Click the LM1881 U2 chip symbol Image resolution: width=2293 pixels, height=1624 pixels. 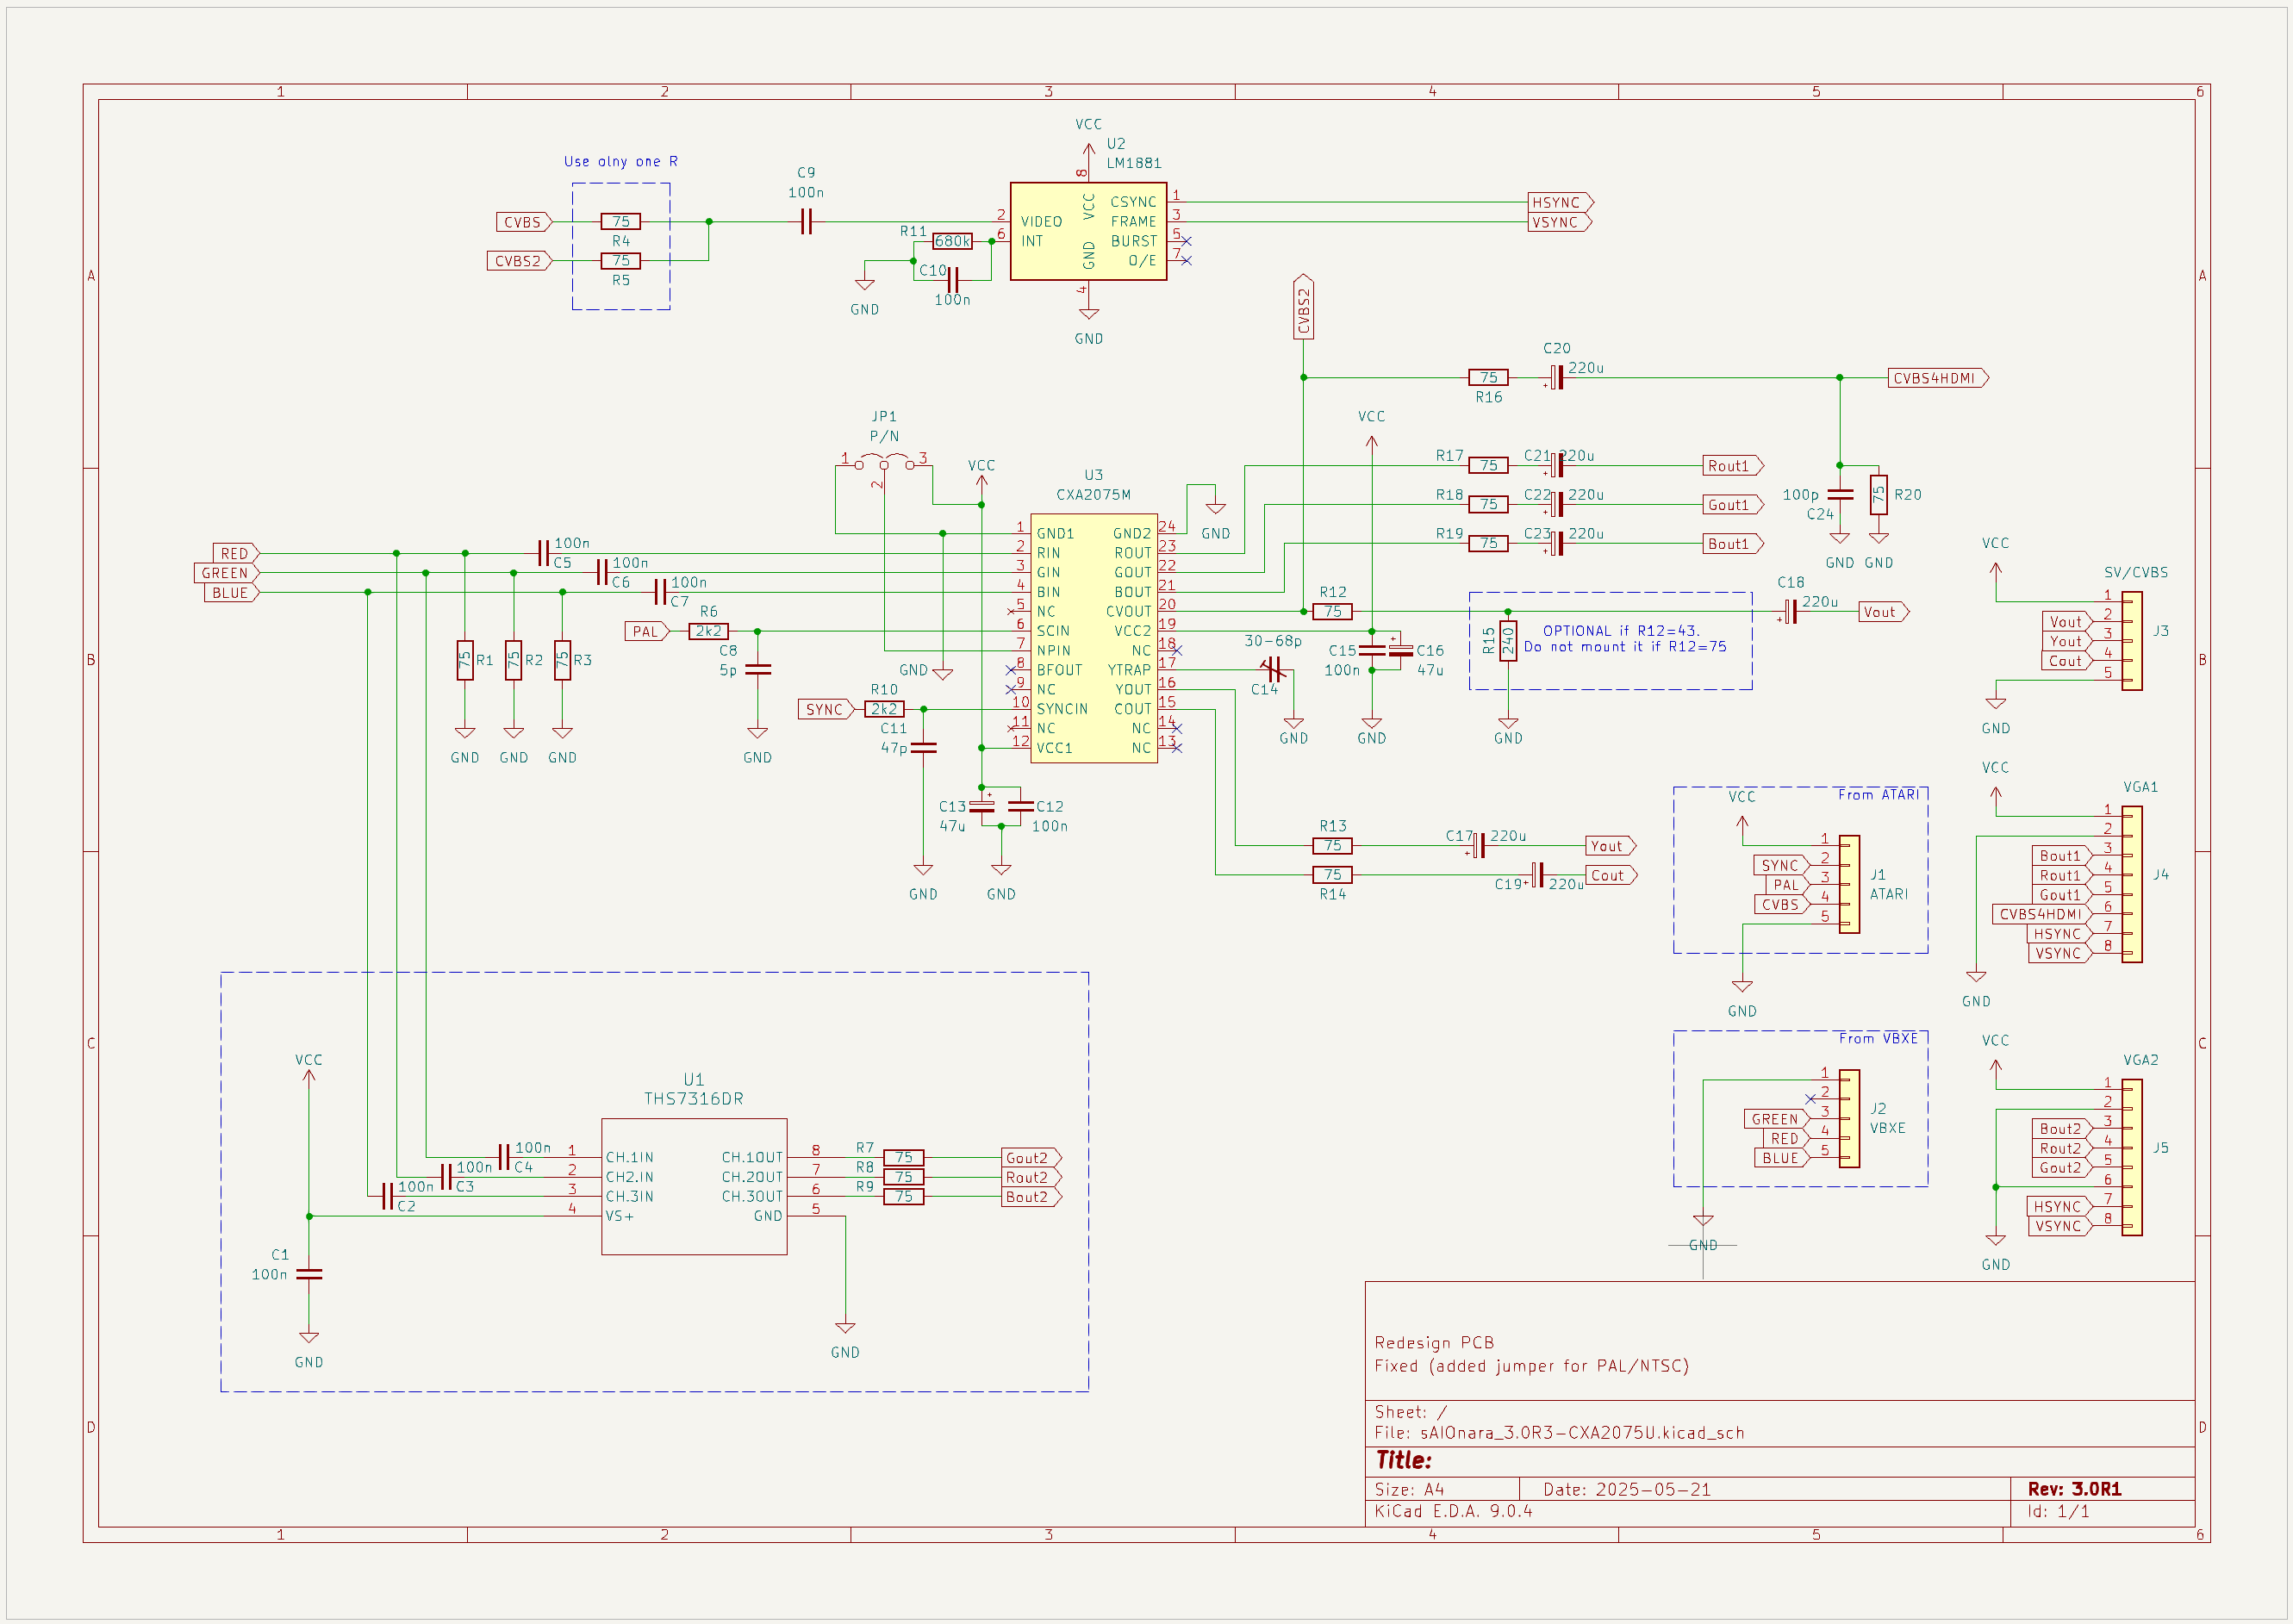tap(1088, 231)
